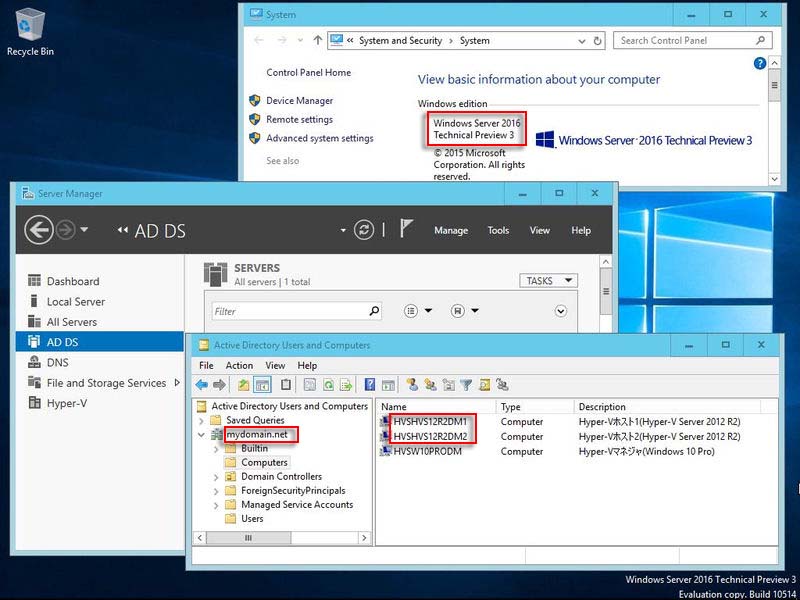Click System and Security breadcrumb

[401, 41]
